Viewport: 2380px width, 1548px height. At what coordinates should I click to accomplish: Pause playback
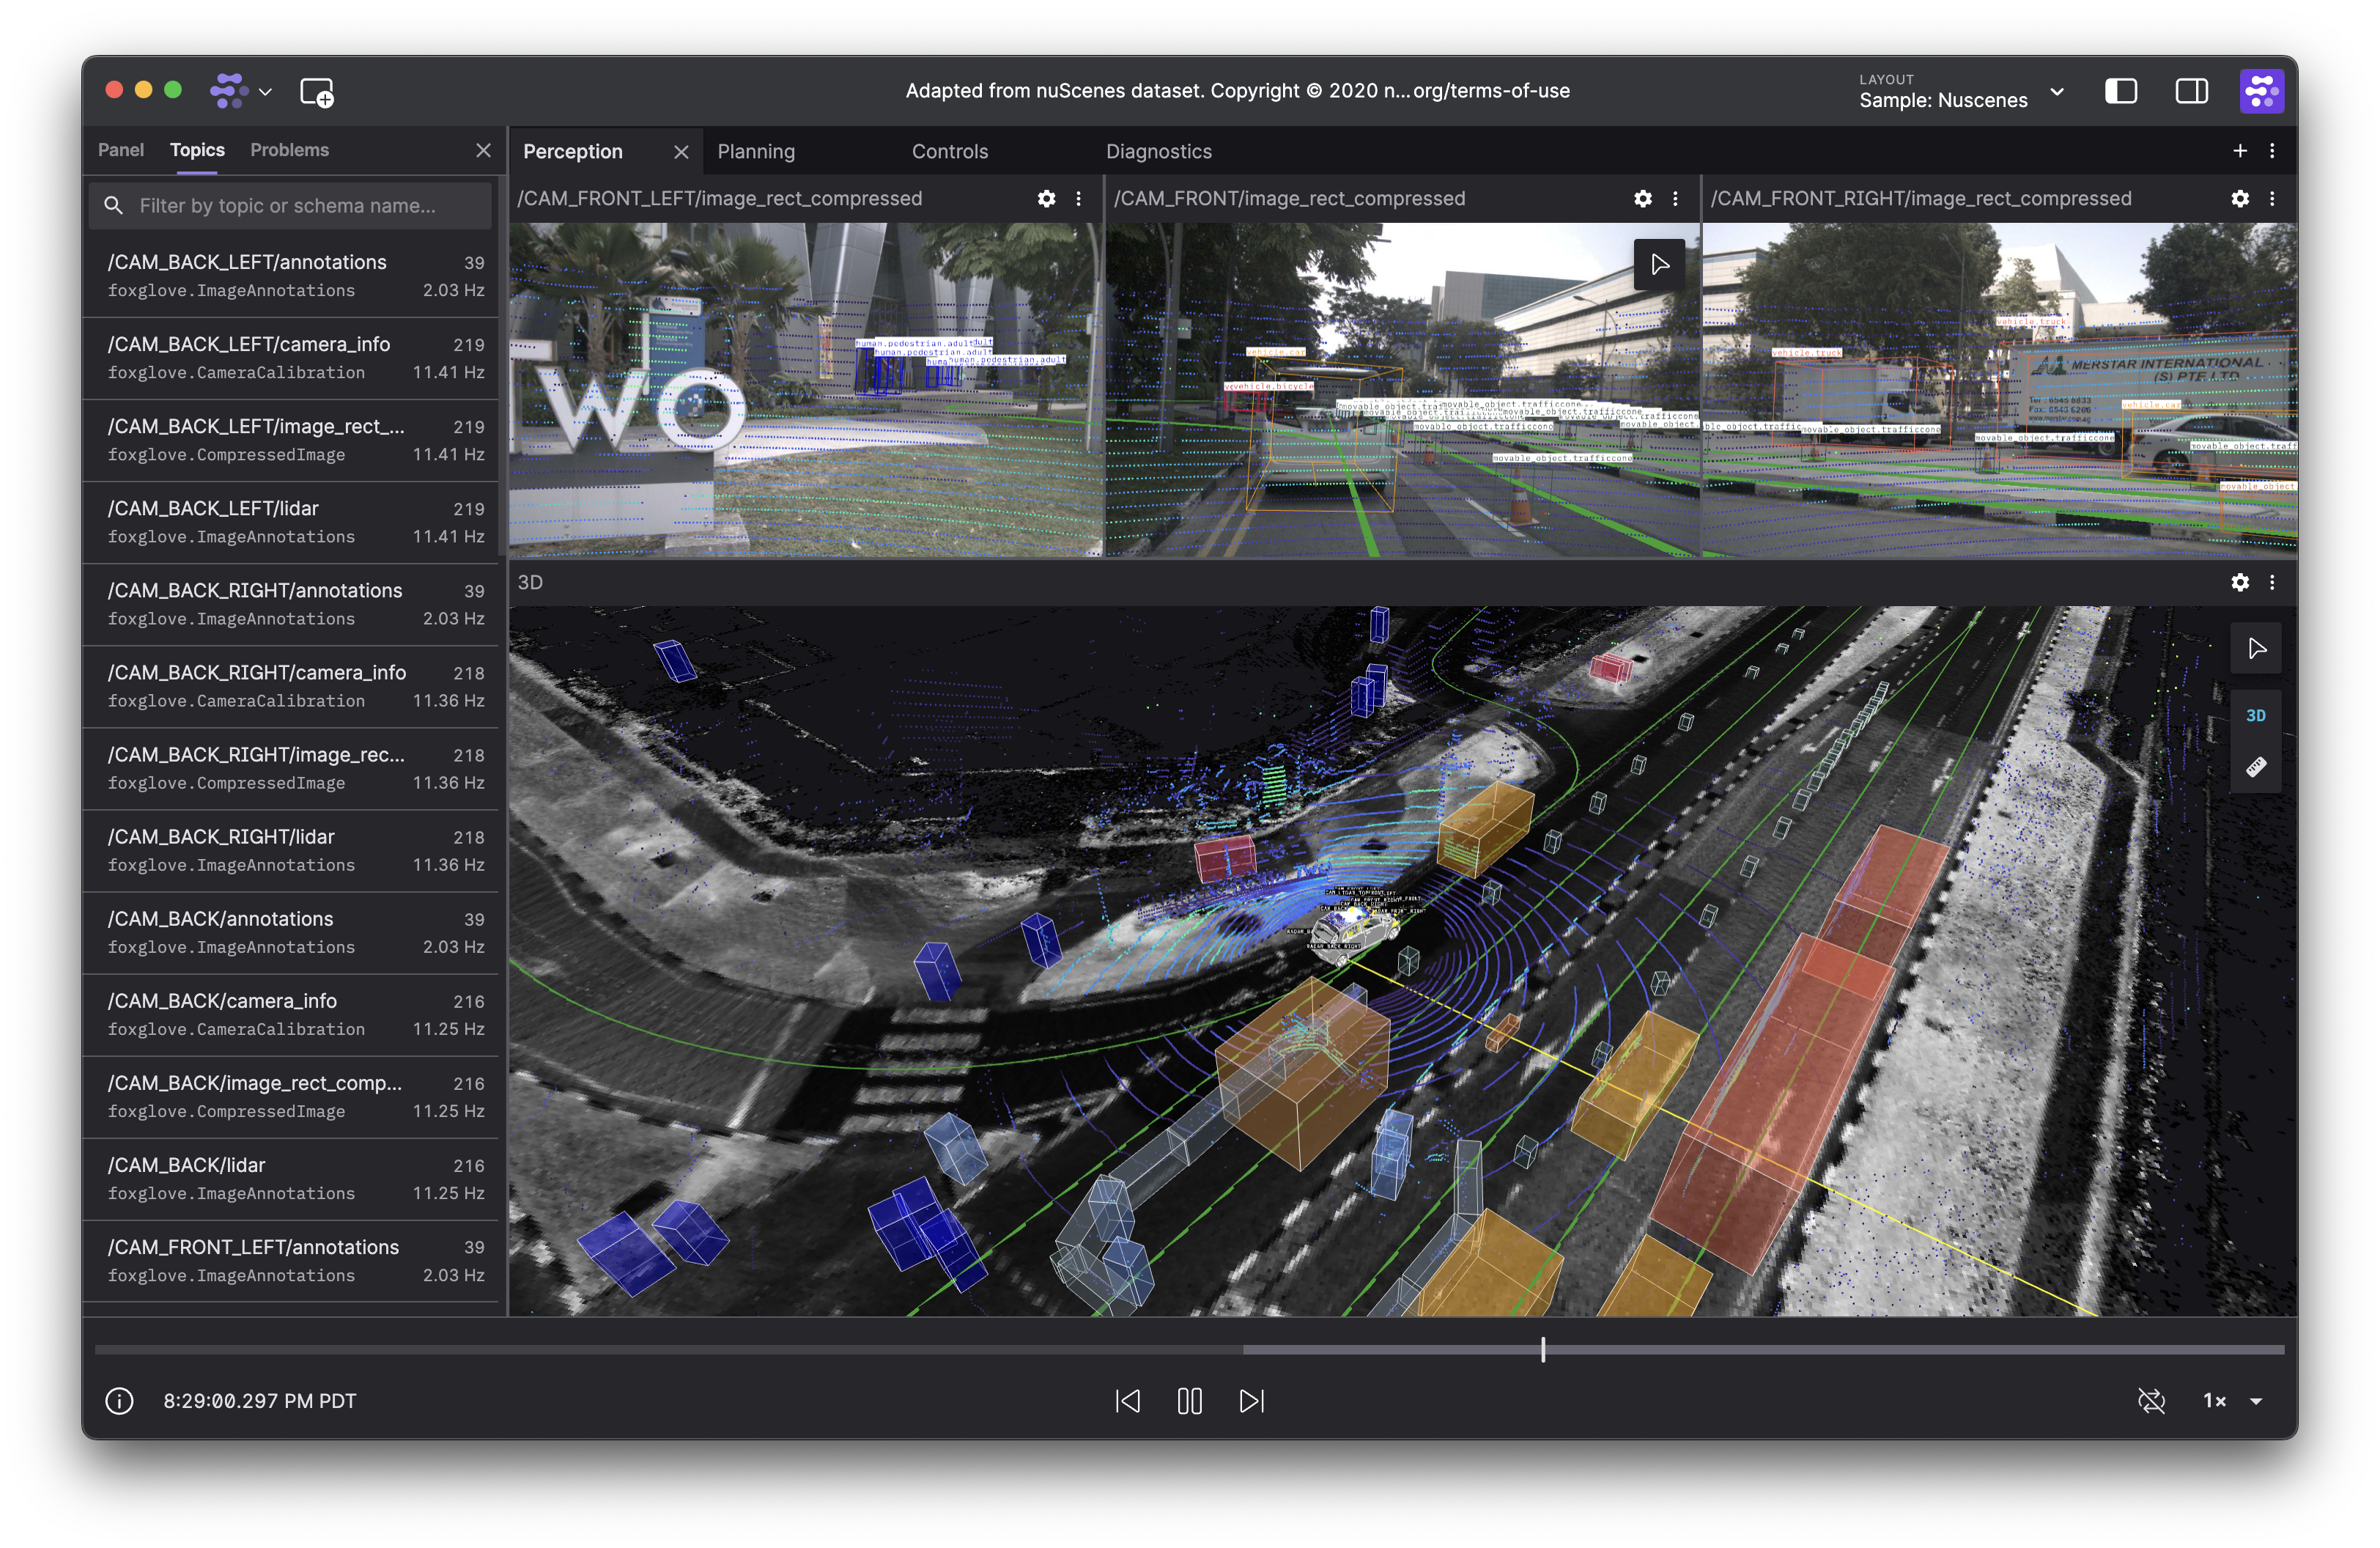click(1189, 1401)
